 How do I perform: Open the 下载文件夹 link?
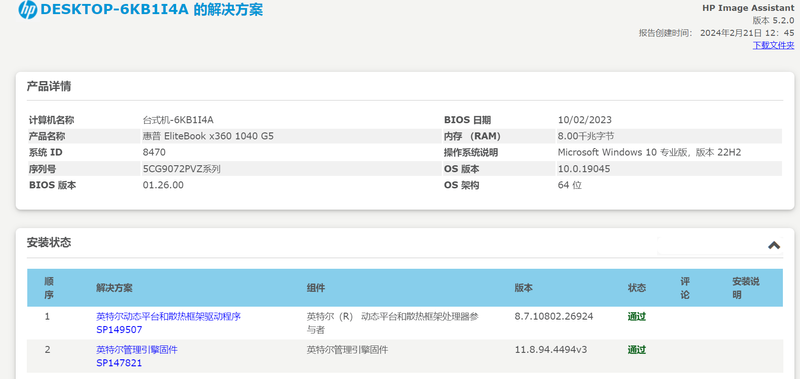coord(773,45)
